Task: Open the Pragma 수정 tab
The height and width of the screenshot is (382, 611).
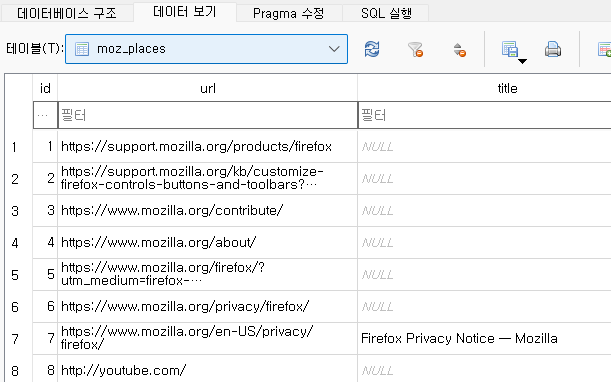Action: [289, 13]
